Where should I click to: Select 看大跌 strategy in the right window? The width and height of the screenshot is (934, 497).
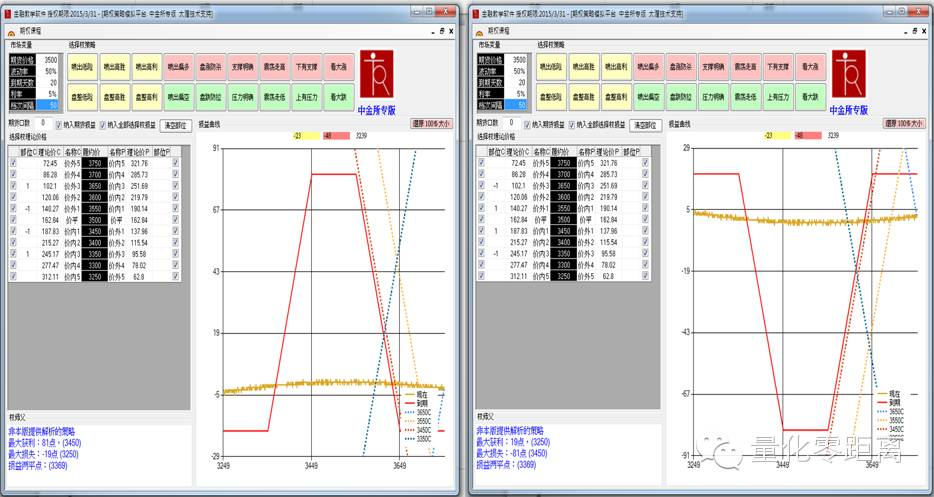(810, 97)
